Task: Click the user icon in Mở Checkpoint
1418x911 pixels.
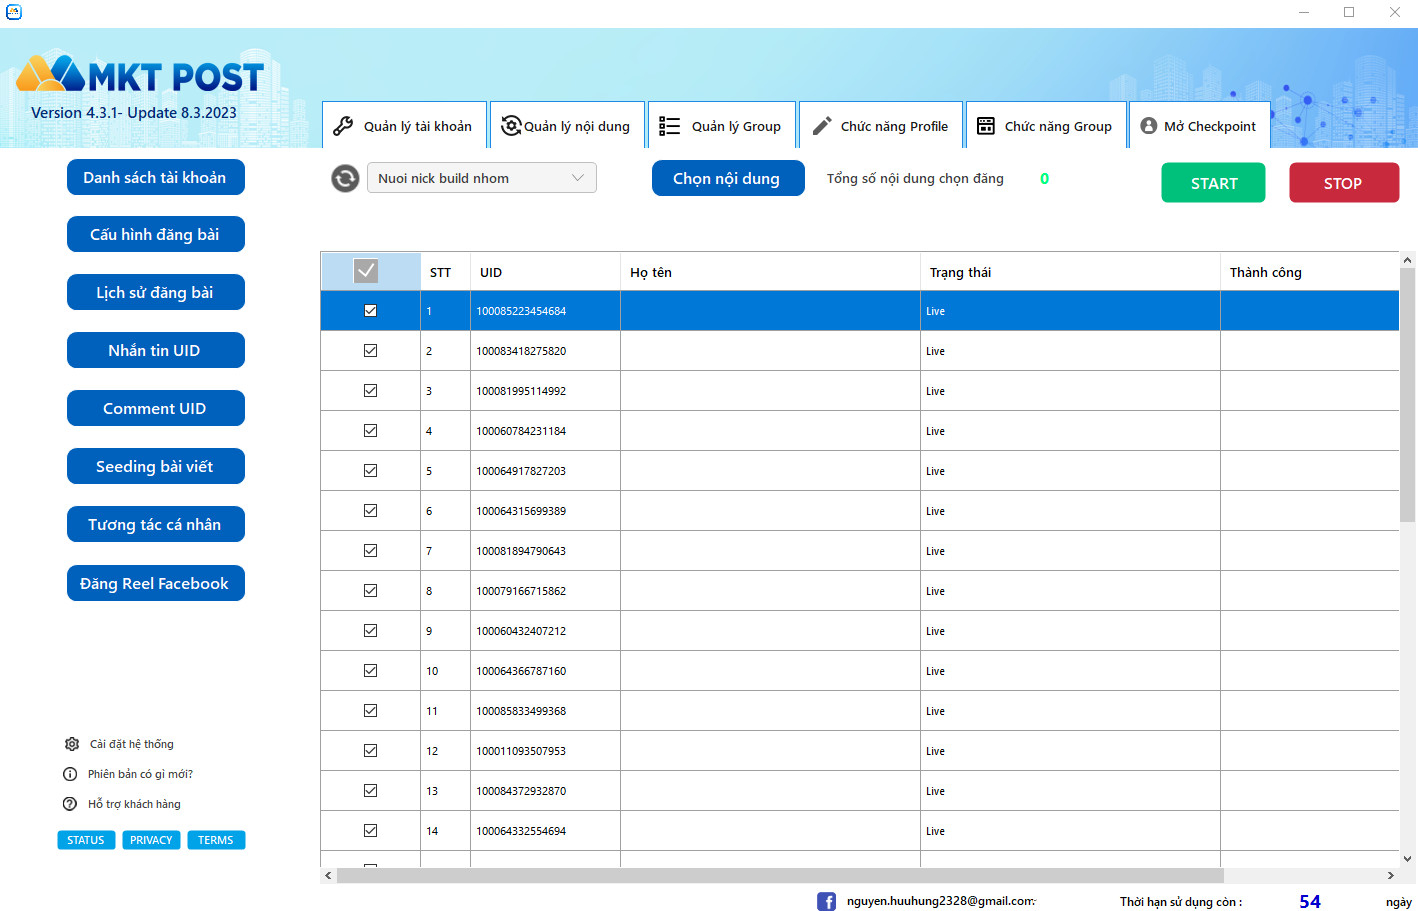Action: (x=1149, y=126)
